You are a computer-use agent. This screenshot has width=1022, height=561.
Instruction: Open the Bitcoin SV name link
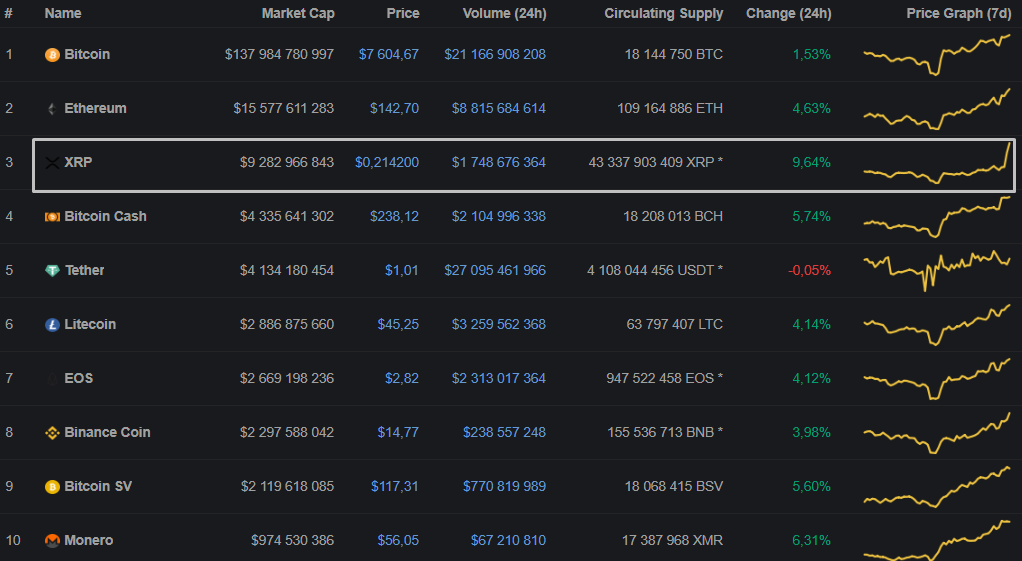pos(98,487)
